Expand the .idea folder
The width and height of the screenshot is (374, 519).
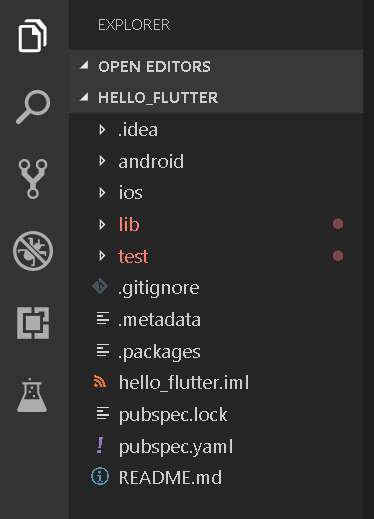(216, 129)
